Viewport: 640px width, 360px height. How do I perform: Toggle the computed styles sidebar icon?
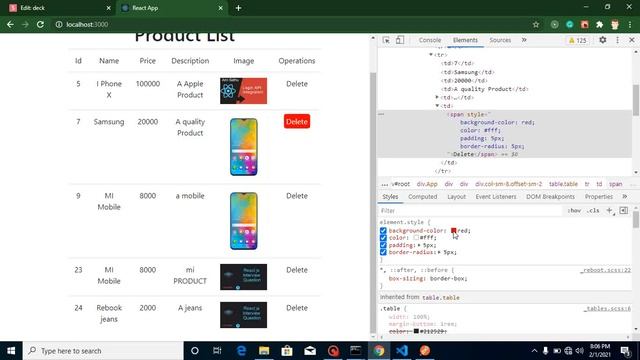[624, 211]
